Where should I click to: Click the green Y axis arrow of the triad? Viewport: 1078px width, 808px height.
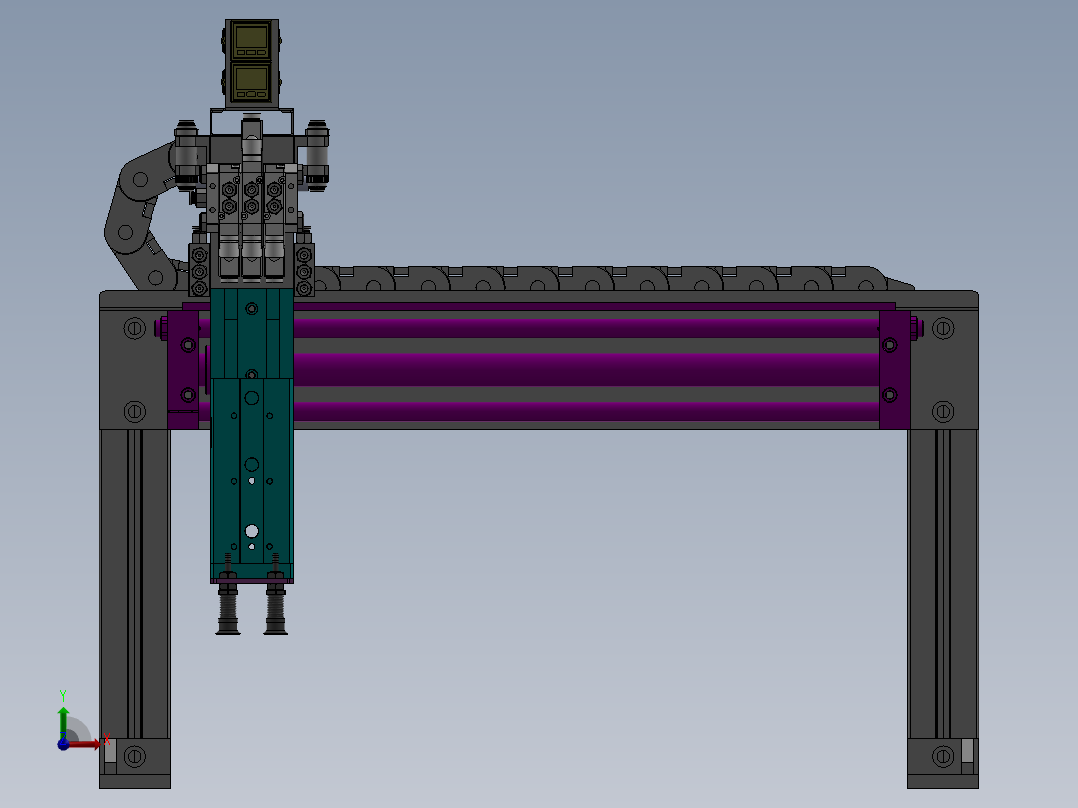pyautogui.click(x=63, y=722)
